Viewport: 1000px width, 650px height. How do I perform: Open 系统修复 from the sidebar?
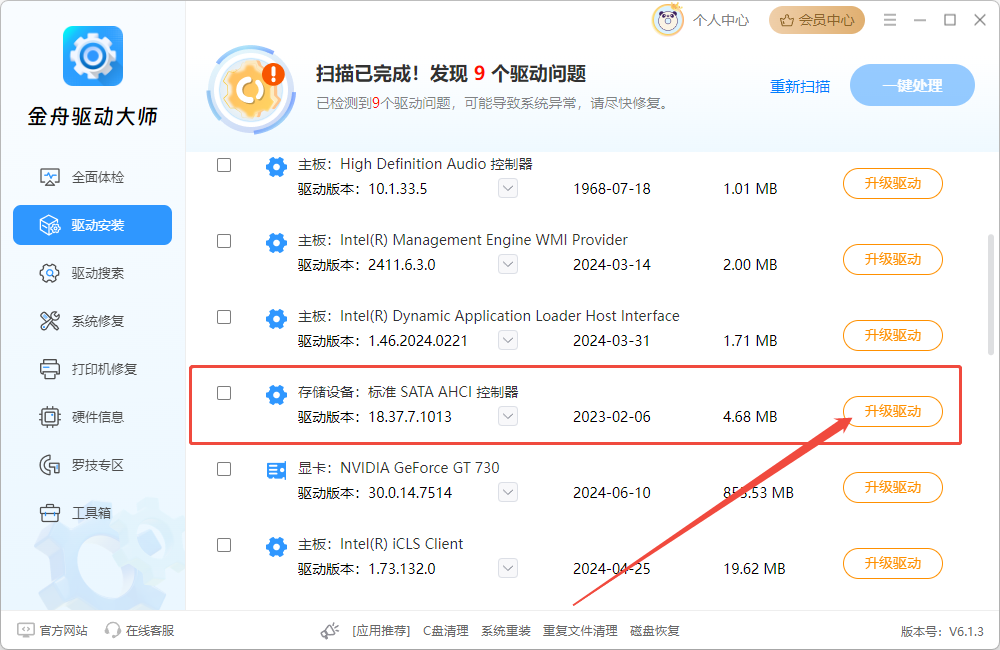point(92,321)
